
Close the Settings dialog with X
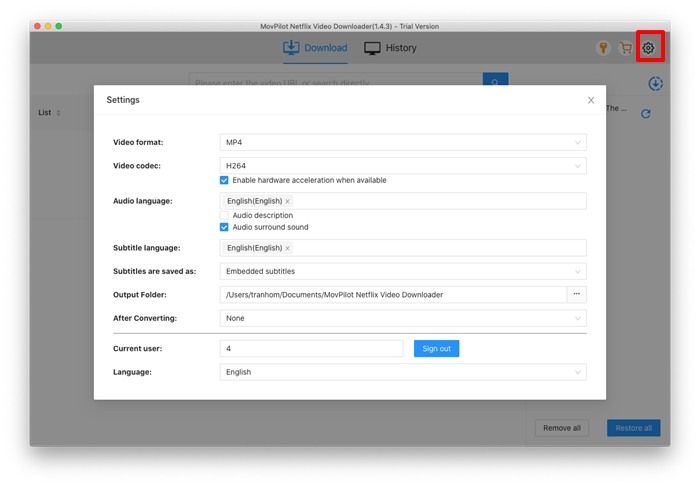591,100
